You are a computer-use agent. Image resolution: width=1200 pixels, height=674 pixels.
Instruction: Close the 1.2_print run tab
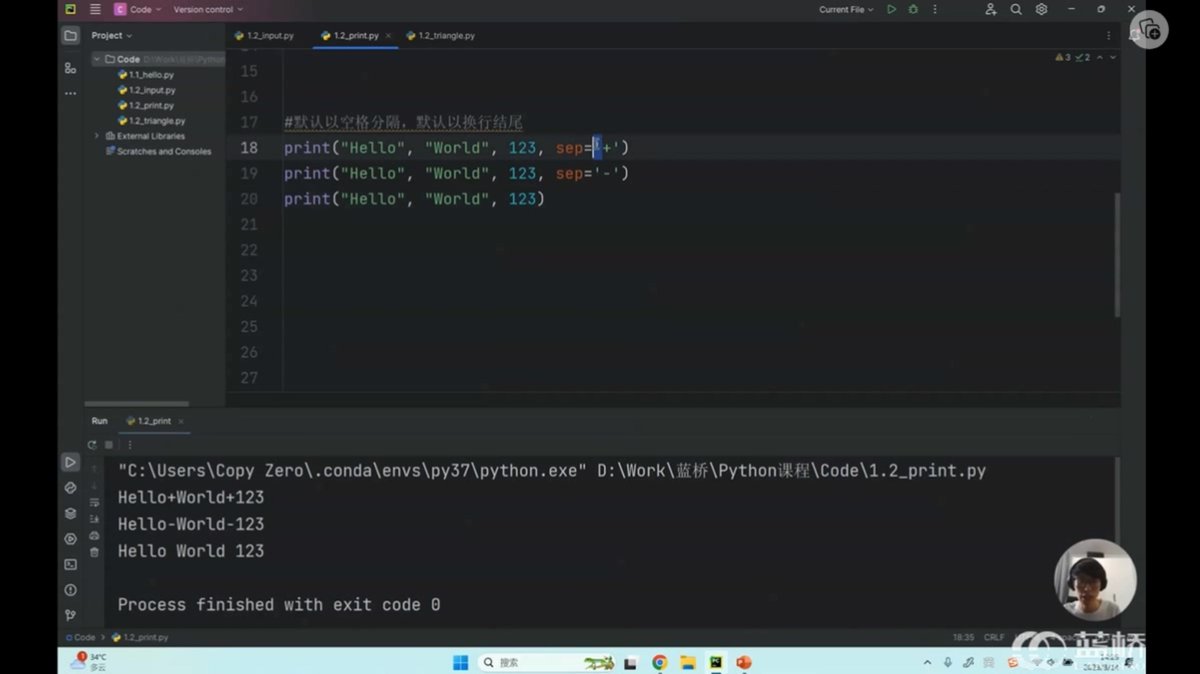182,421
